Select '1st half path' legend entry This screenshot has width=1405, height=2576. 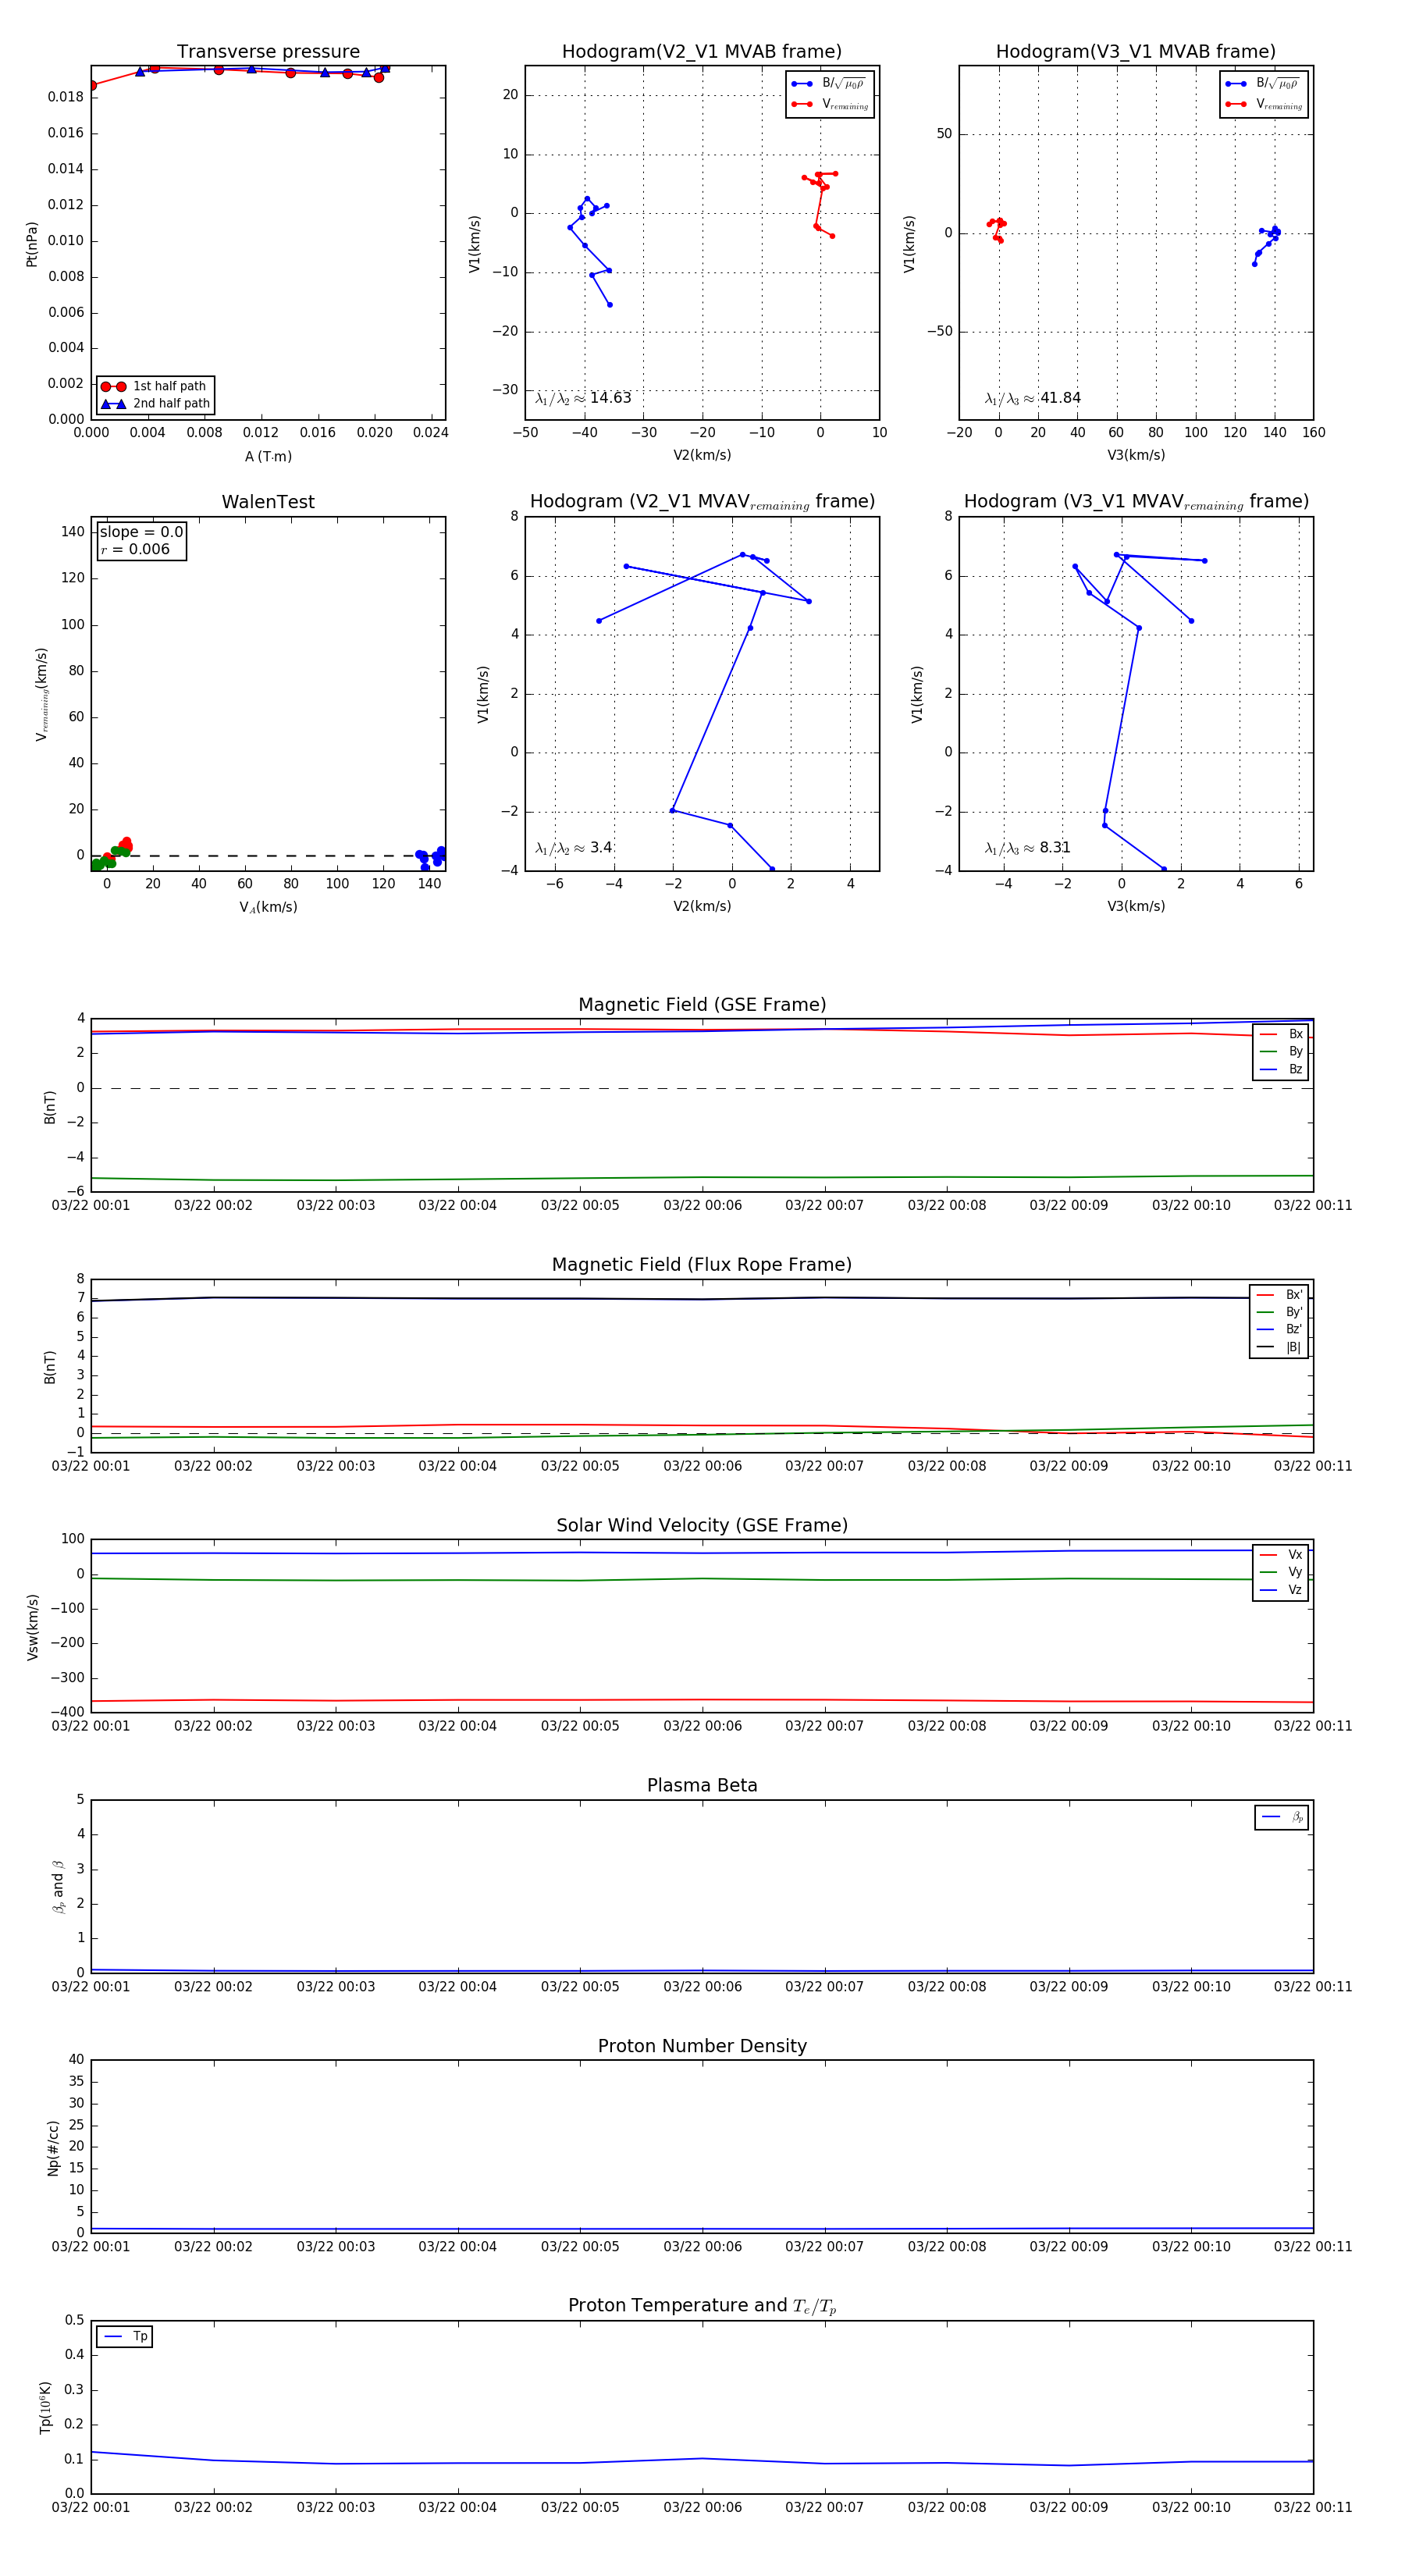tap(155, 386)
